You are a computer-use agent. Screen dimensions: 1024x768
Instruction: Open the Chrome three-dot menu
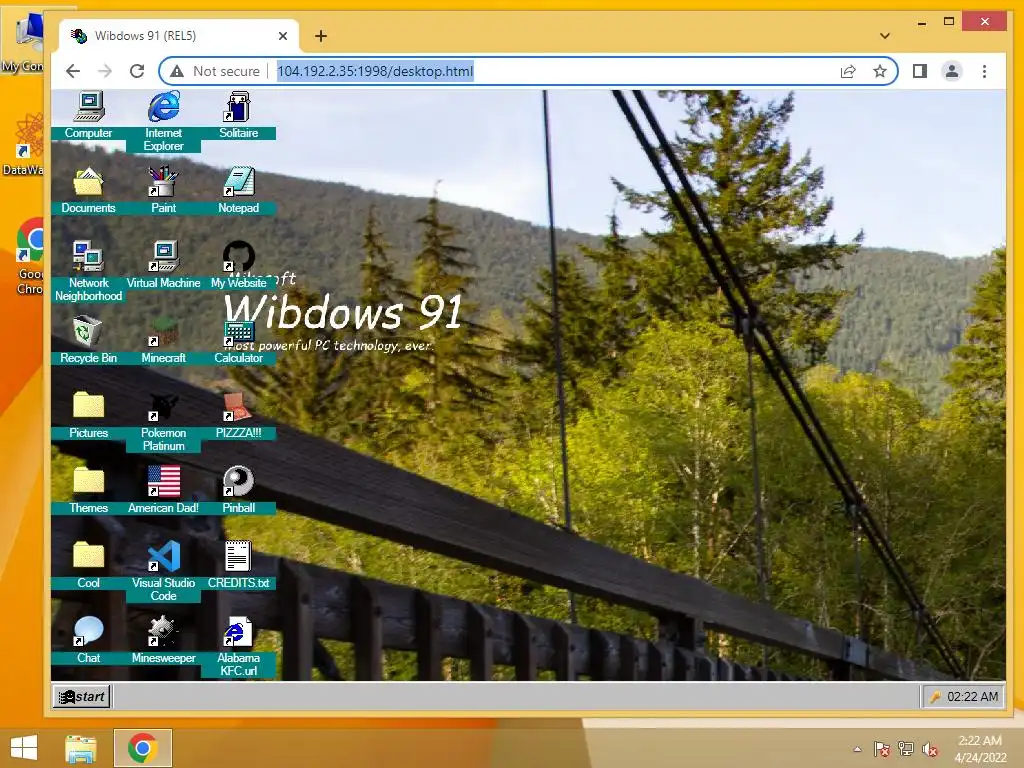[984, 71]
